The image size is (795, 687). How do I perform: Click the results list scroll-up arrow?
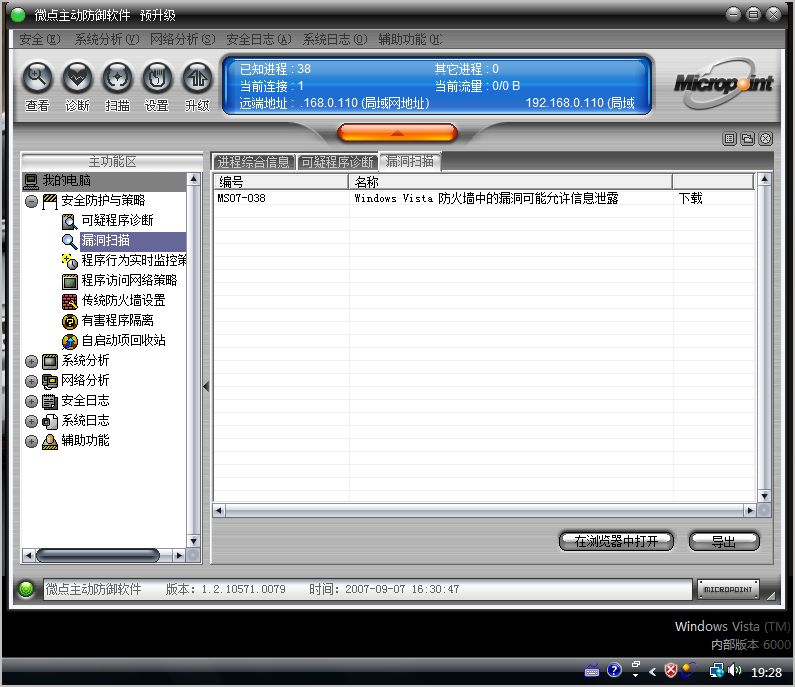(764, 179)
